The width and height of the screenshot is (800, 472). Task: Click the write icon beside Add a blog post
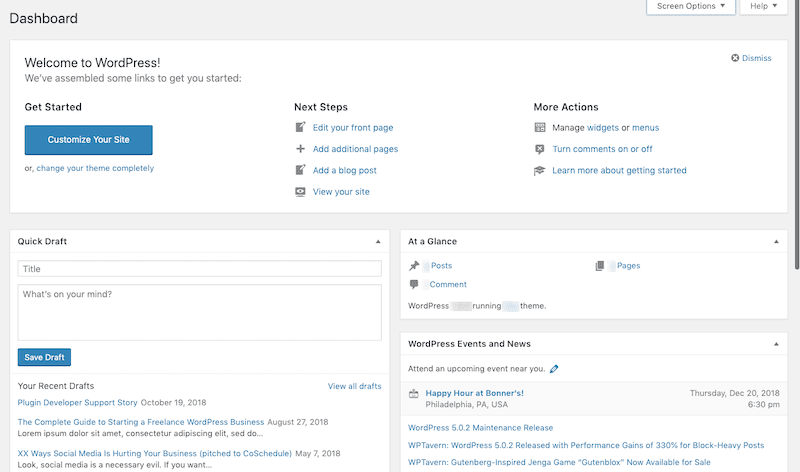[301, 170]
